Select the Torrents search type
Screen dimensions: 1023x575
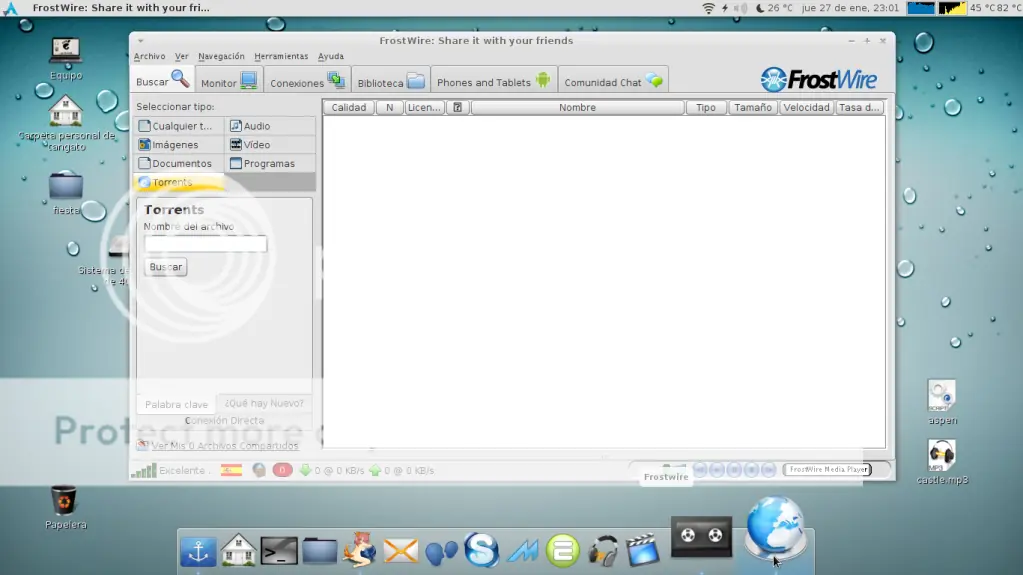click(x=179, y=182)
